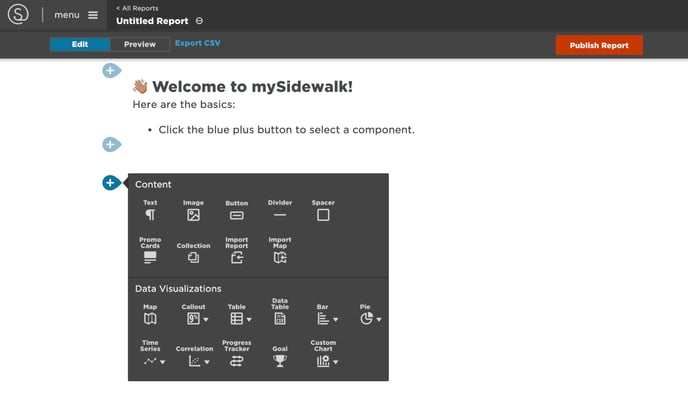This screenshot has height=417, width=688.
Task: Add a Correlation chart
Action: [x=194, y=356]
